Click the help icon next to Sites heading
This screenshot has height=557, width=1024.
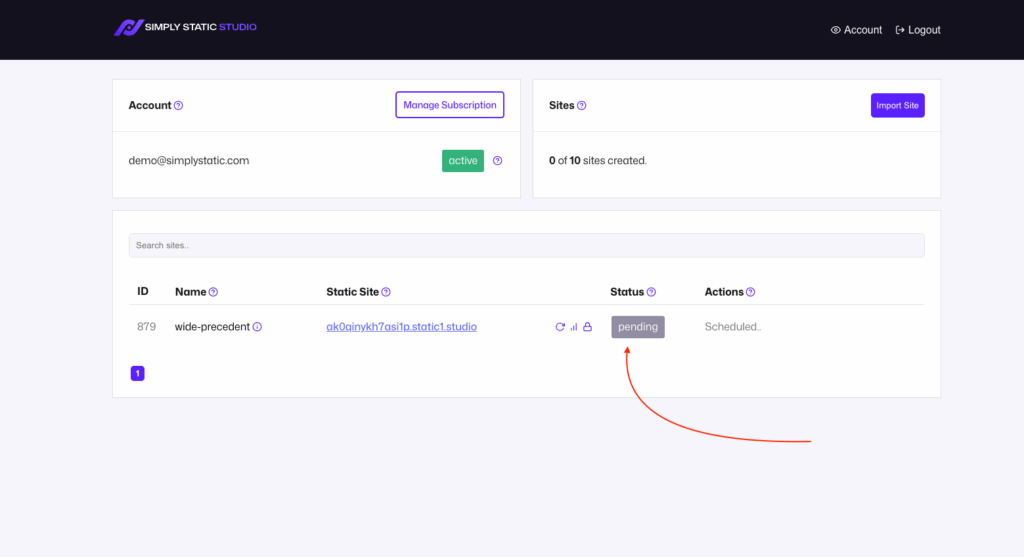coord(582,105)
